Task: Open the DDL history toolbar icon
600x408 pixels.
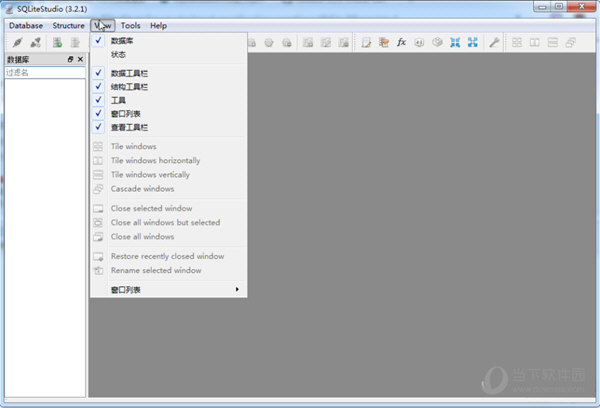Action: (384, 42)
